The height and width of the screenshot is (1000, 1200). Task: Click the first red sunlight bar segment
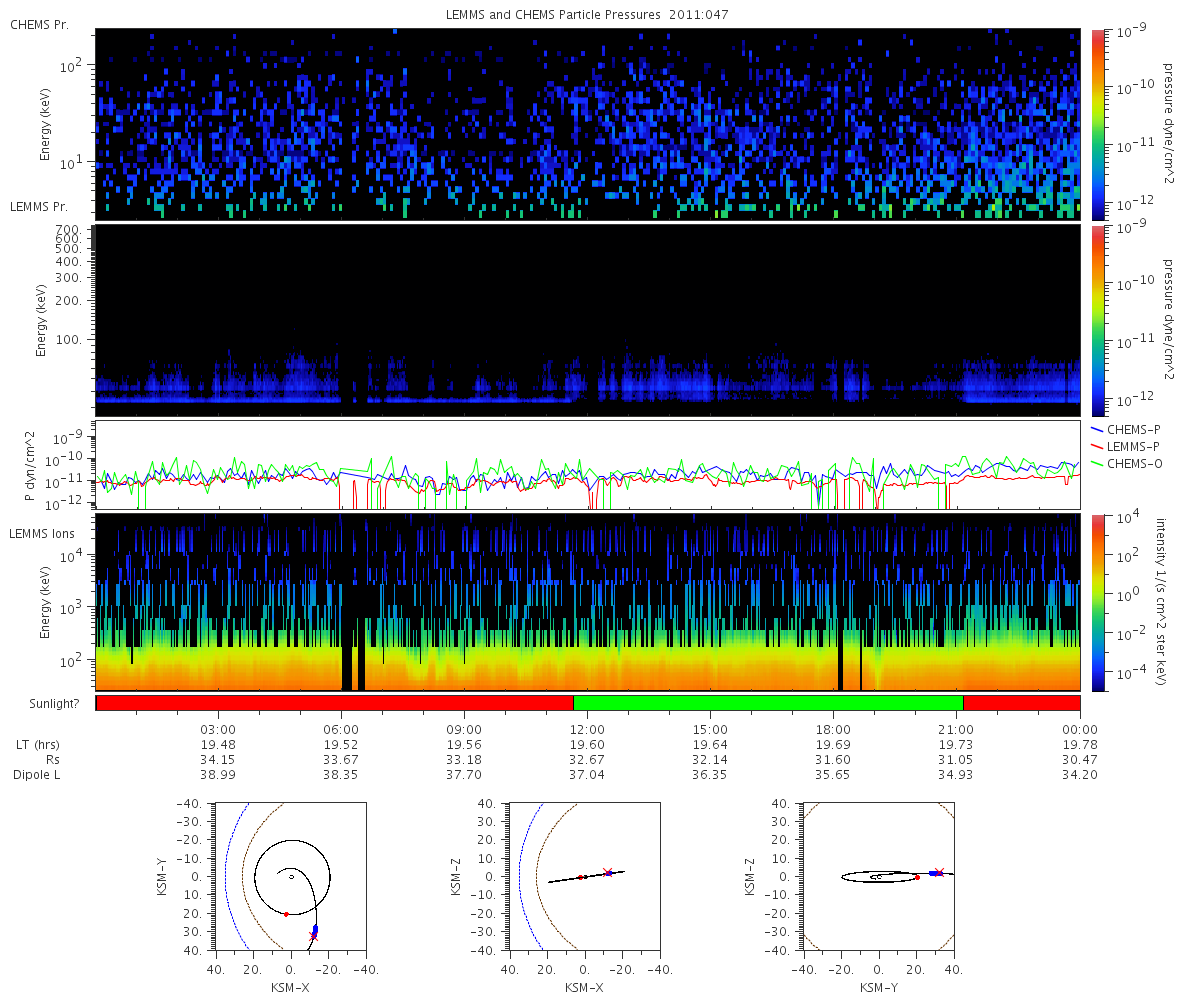pos(335,703)
